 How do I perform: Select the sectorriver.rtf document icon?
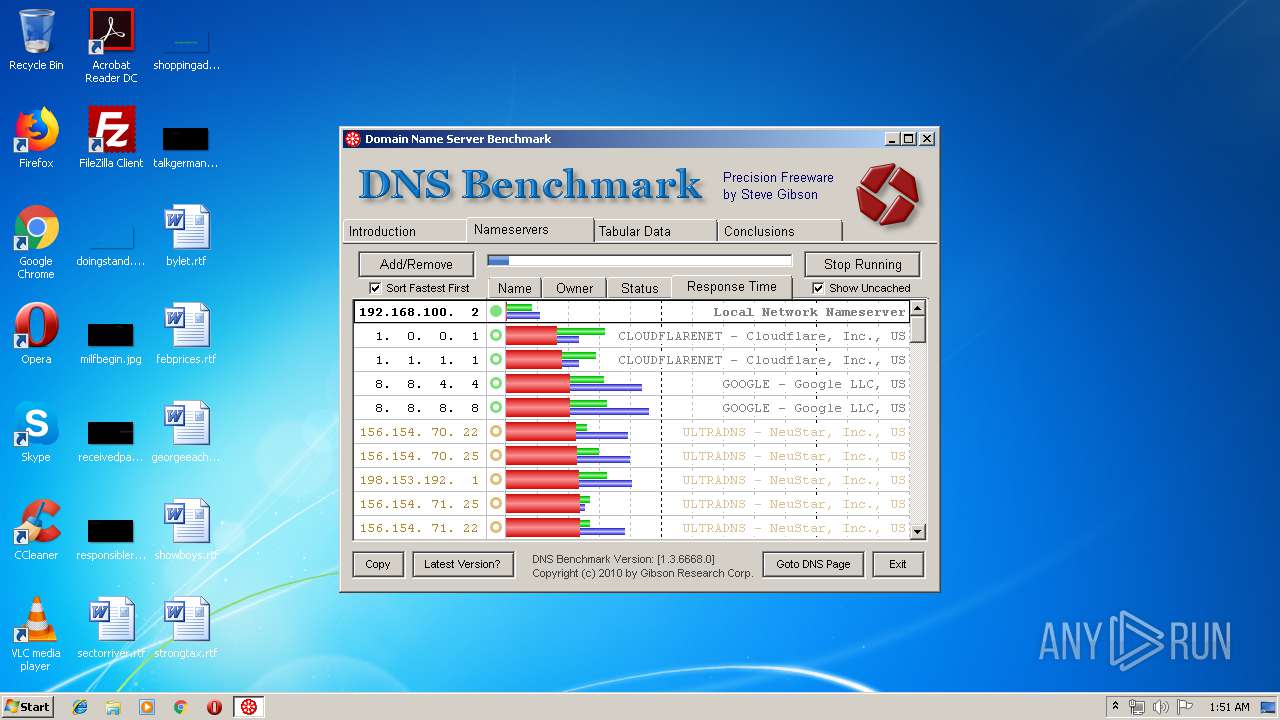tap(111, 629)
